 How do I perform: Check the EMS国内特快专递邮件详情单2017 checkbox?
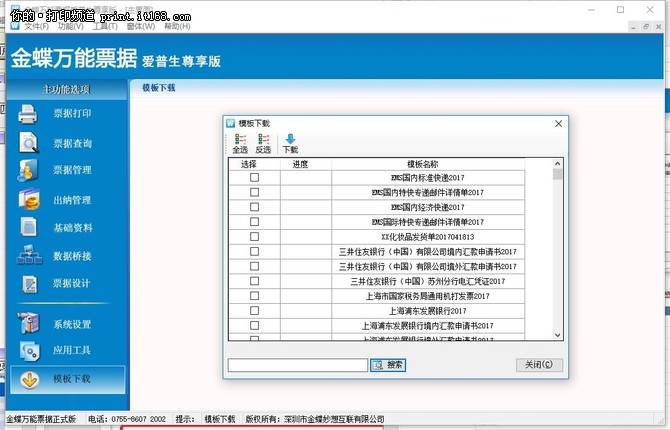(255, 192)
